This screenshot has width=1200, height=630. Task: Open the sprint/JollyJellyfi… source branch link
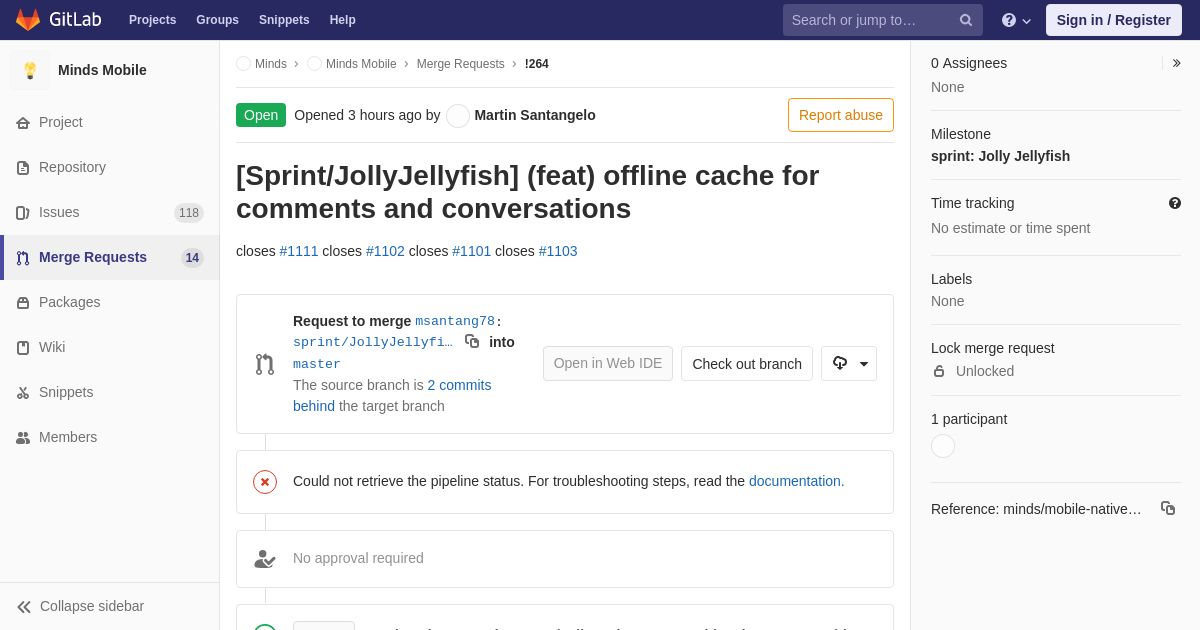[373, 343]
